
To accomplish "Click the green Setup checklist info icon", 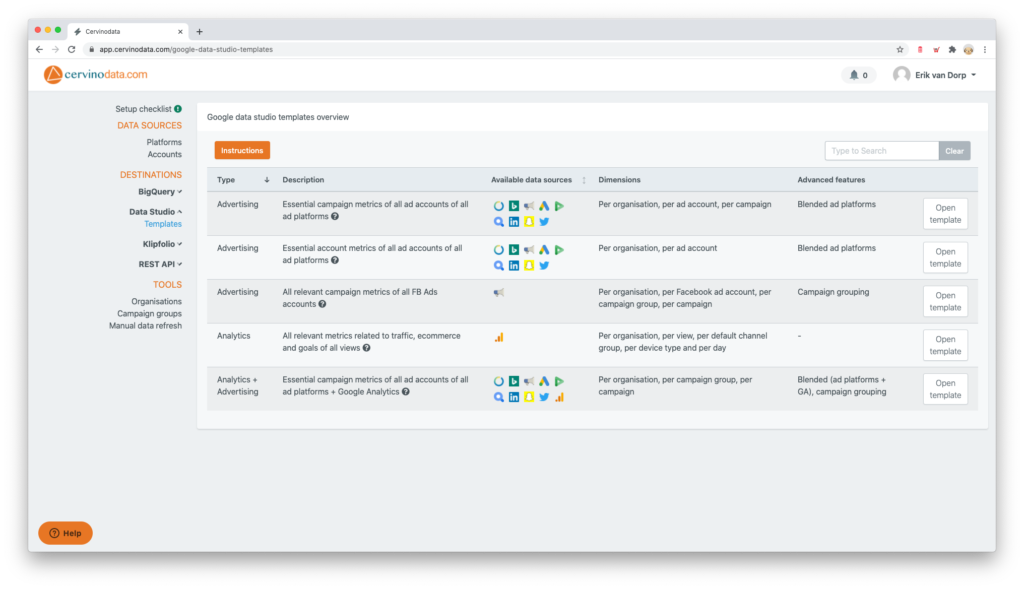I will tap(178, 109).
